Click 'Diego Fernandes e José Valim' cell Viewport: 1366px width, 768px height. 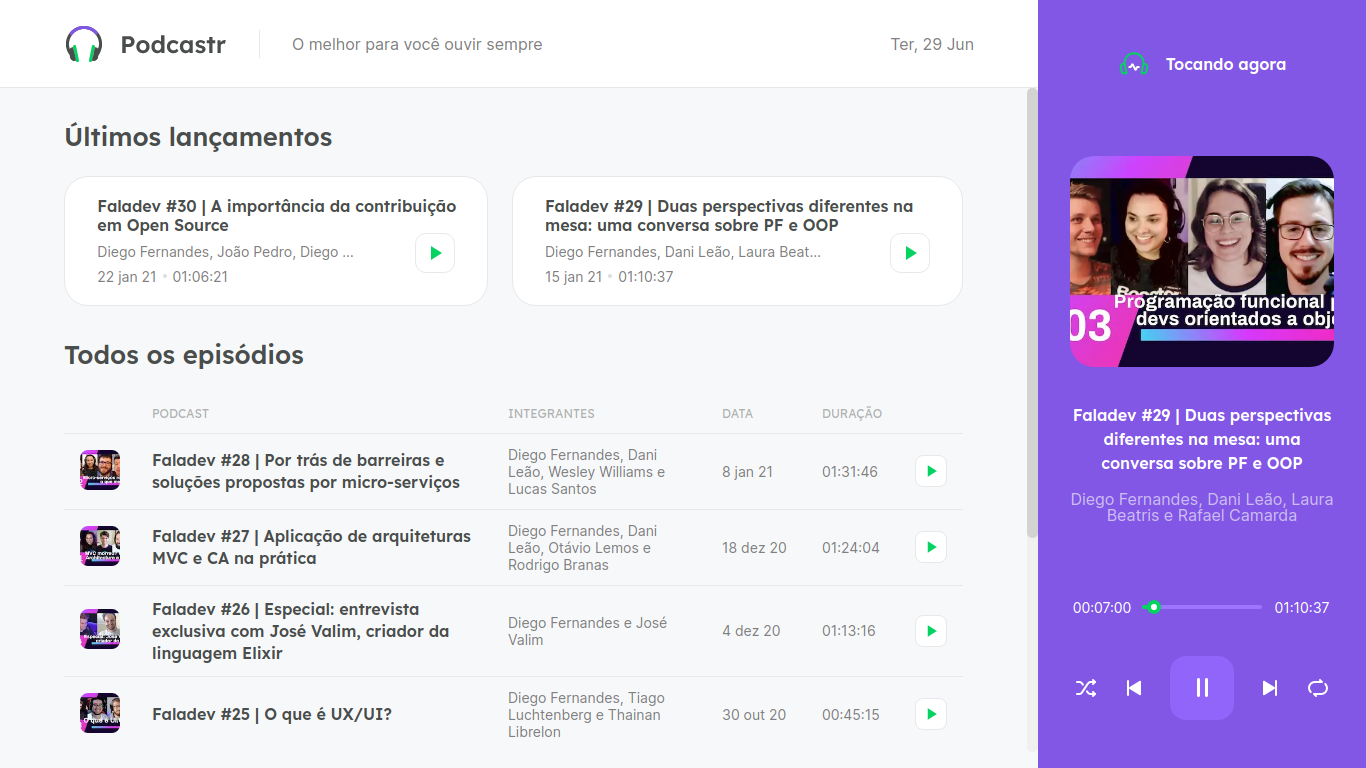coord(588,631)
